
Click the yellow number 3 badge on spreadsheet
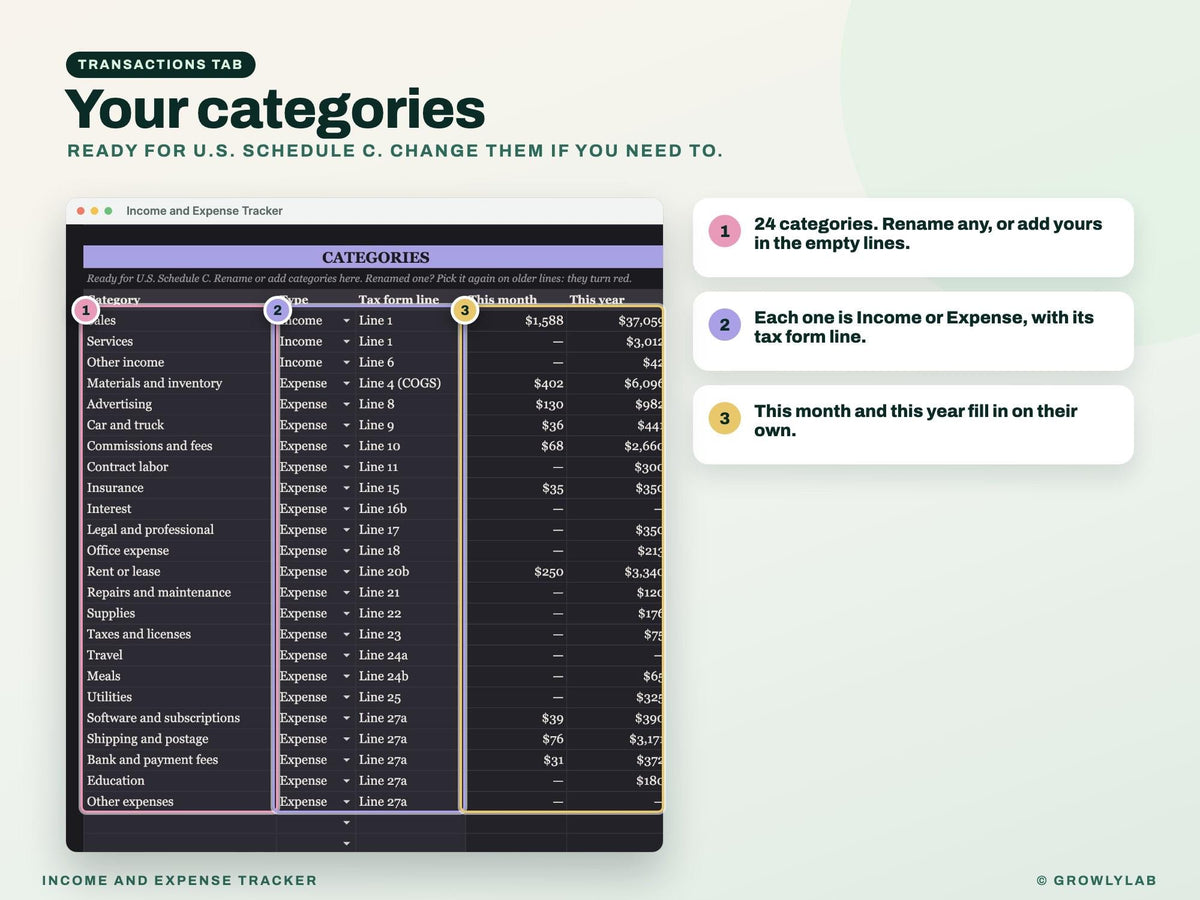tap(464, 310)
